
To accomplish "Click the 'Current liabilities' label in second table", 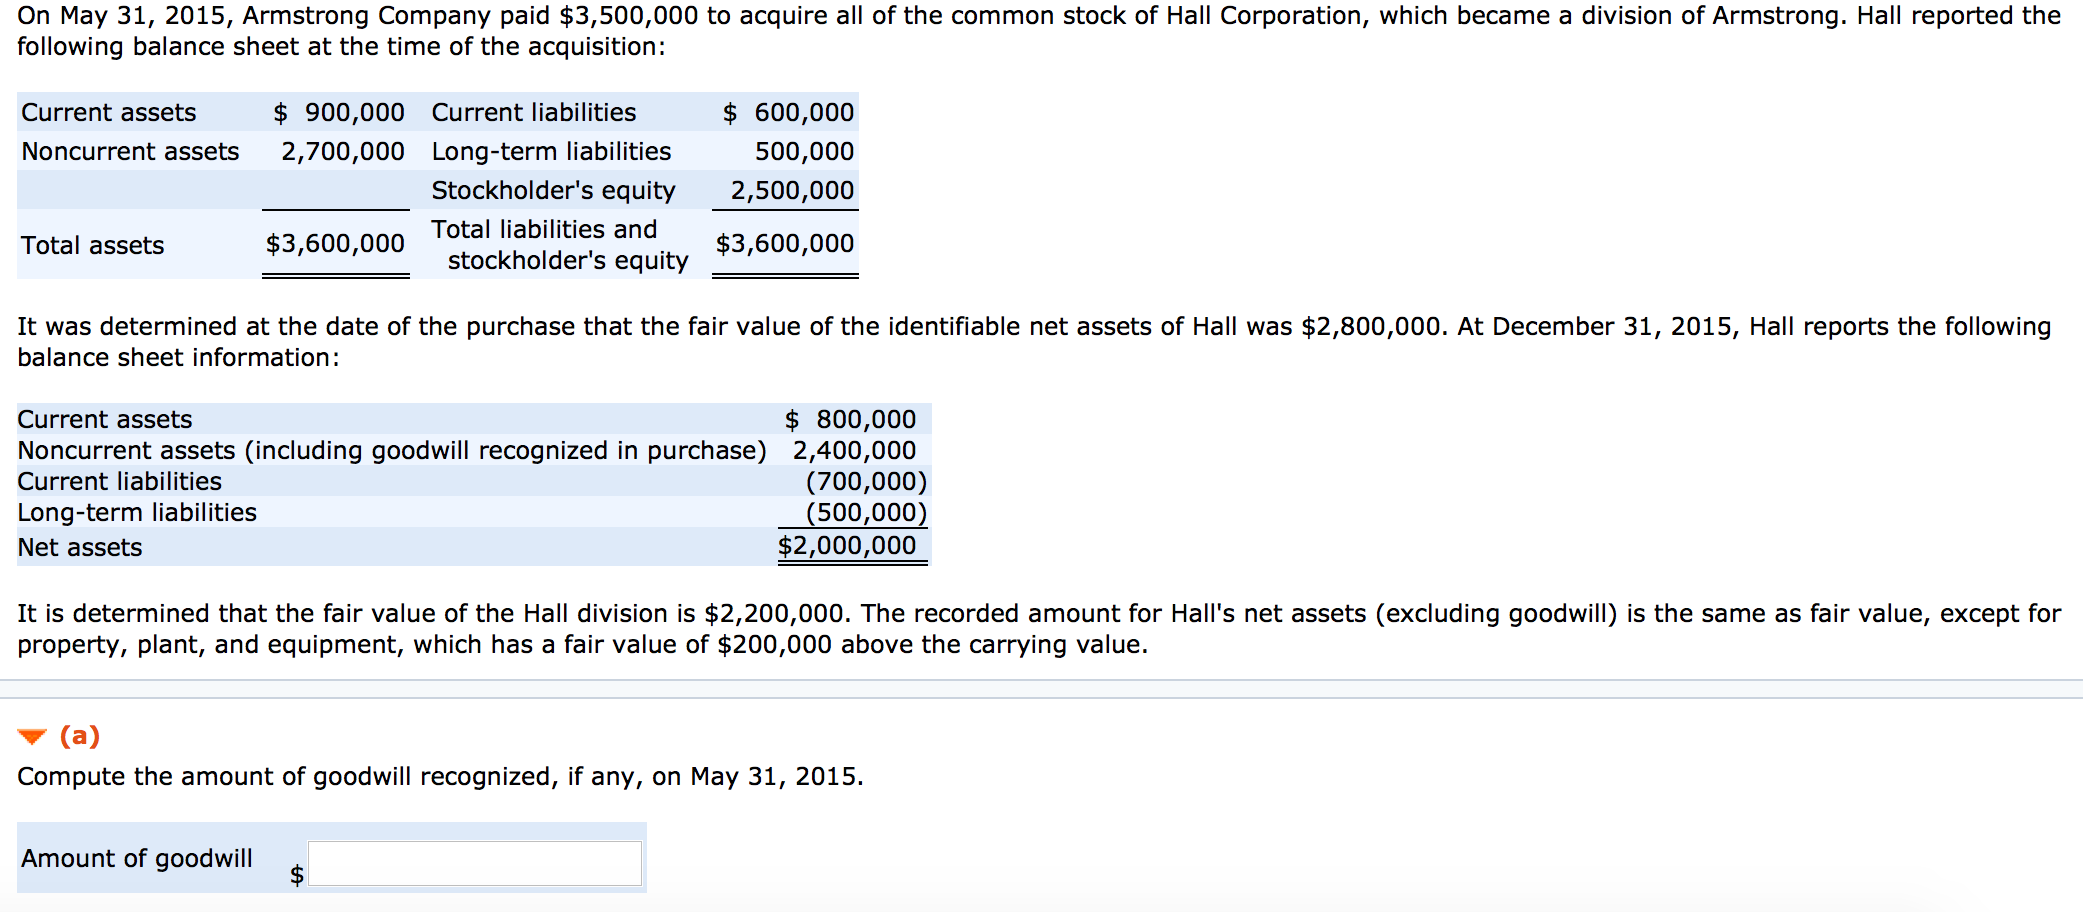I will [120, 481].
